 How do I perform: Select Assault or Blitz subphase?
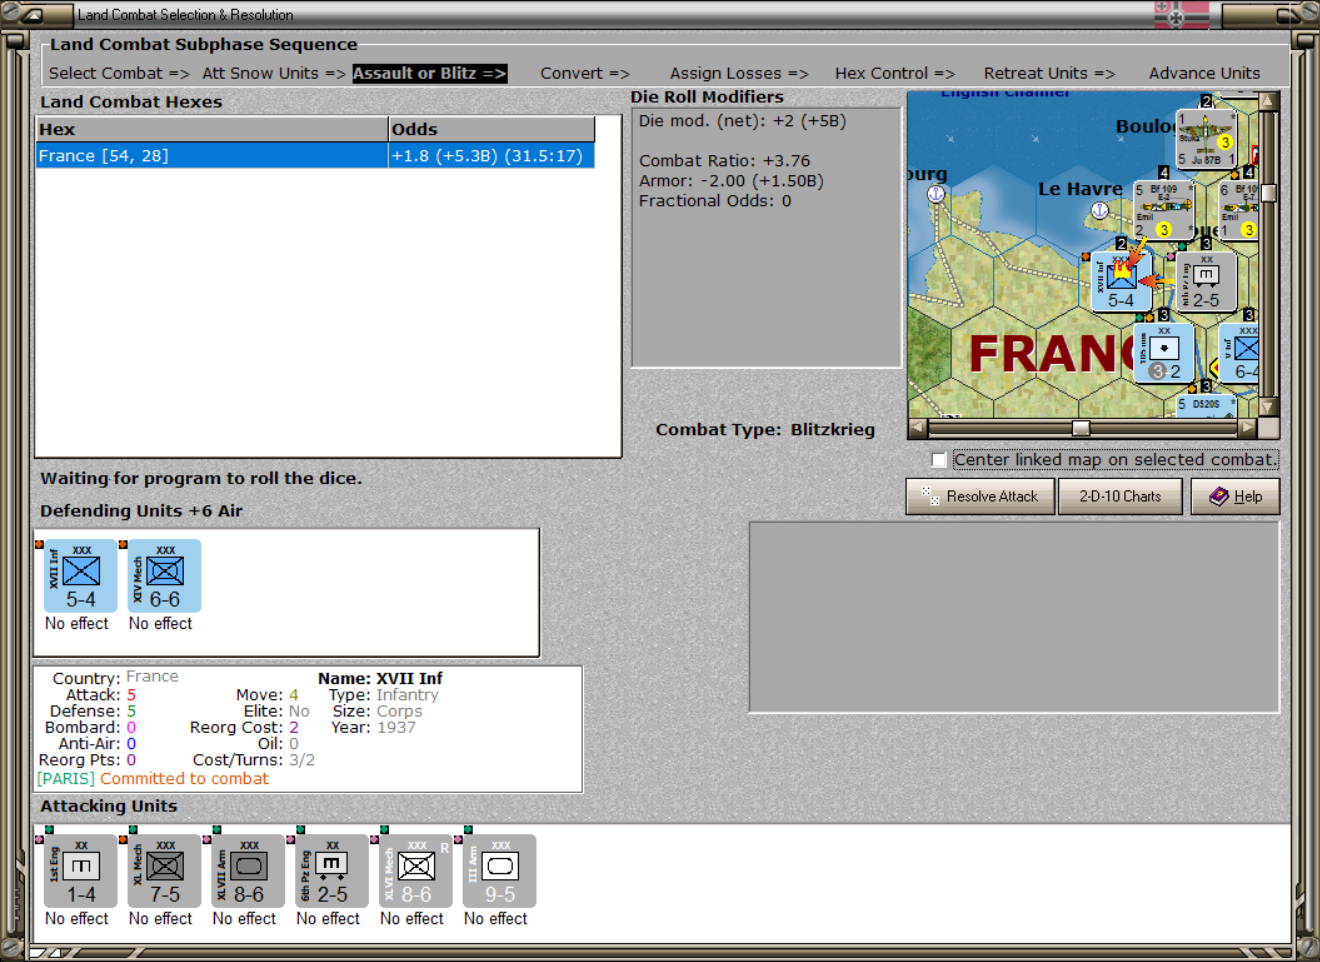430,73
